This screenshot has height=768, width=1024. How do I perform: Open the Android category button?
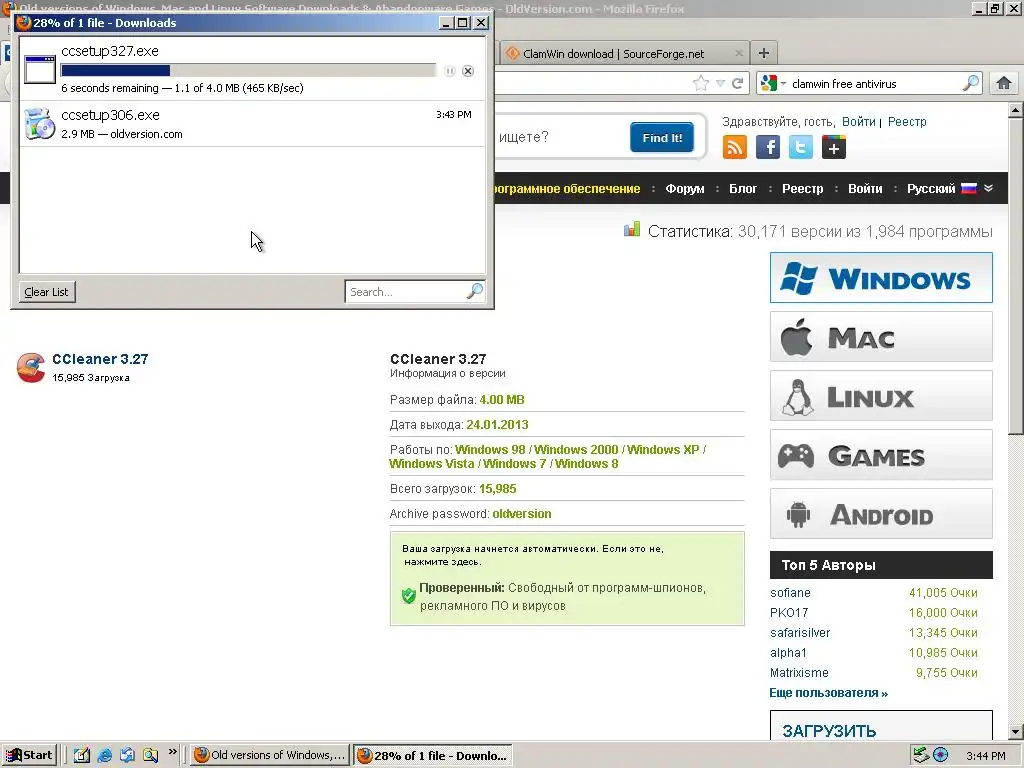[881, 514]
